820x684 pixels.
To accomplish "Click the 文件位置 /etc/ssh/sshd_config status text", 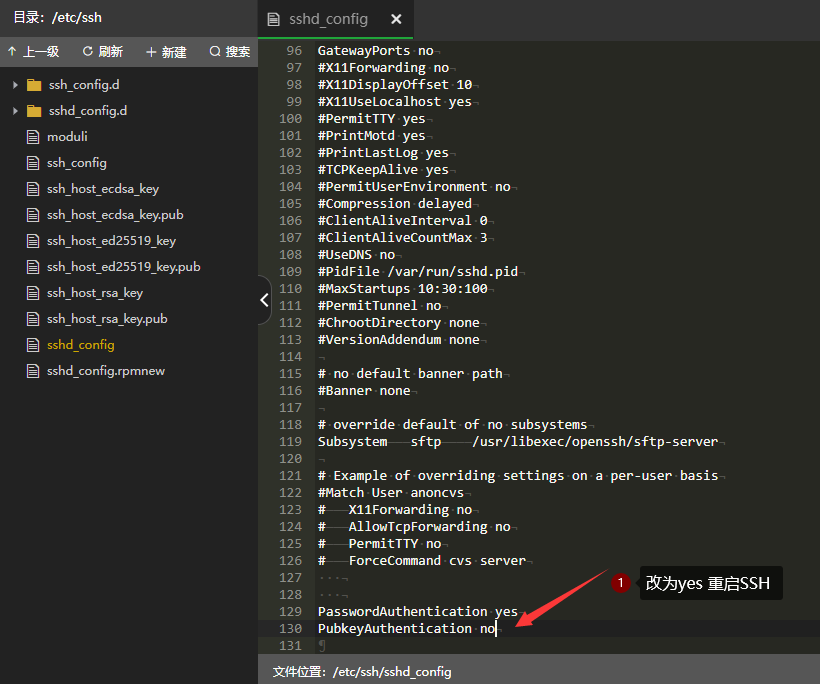I will (362, 671).
